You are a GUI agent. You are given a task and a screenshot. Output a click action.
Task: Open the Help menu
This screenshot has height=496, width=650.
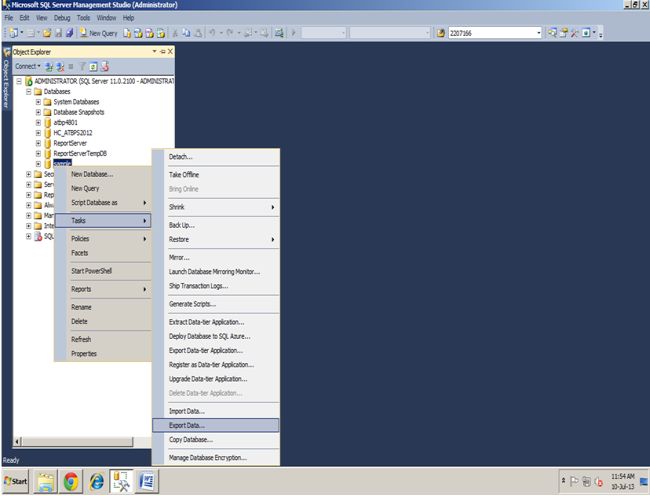(129, 18)
